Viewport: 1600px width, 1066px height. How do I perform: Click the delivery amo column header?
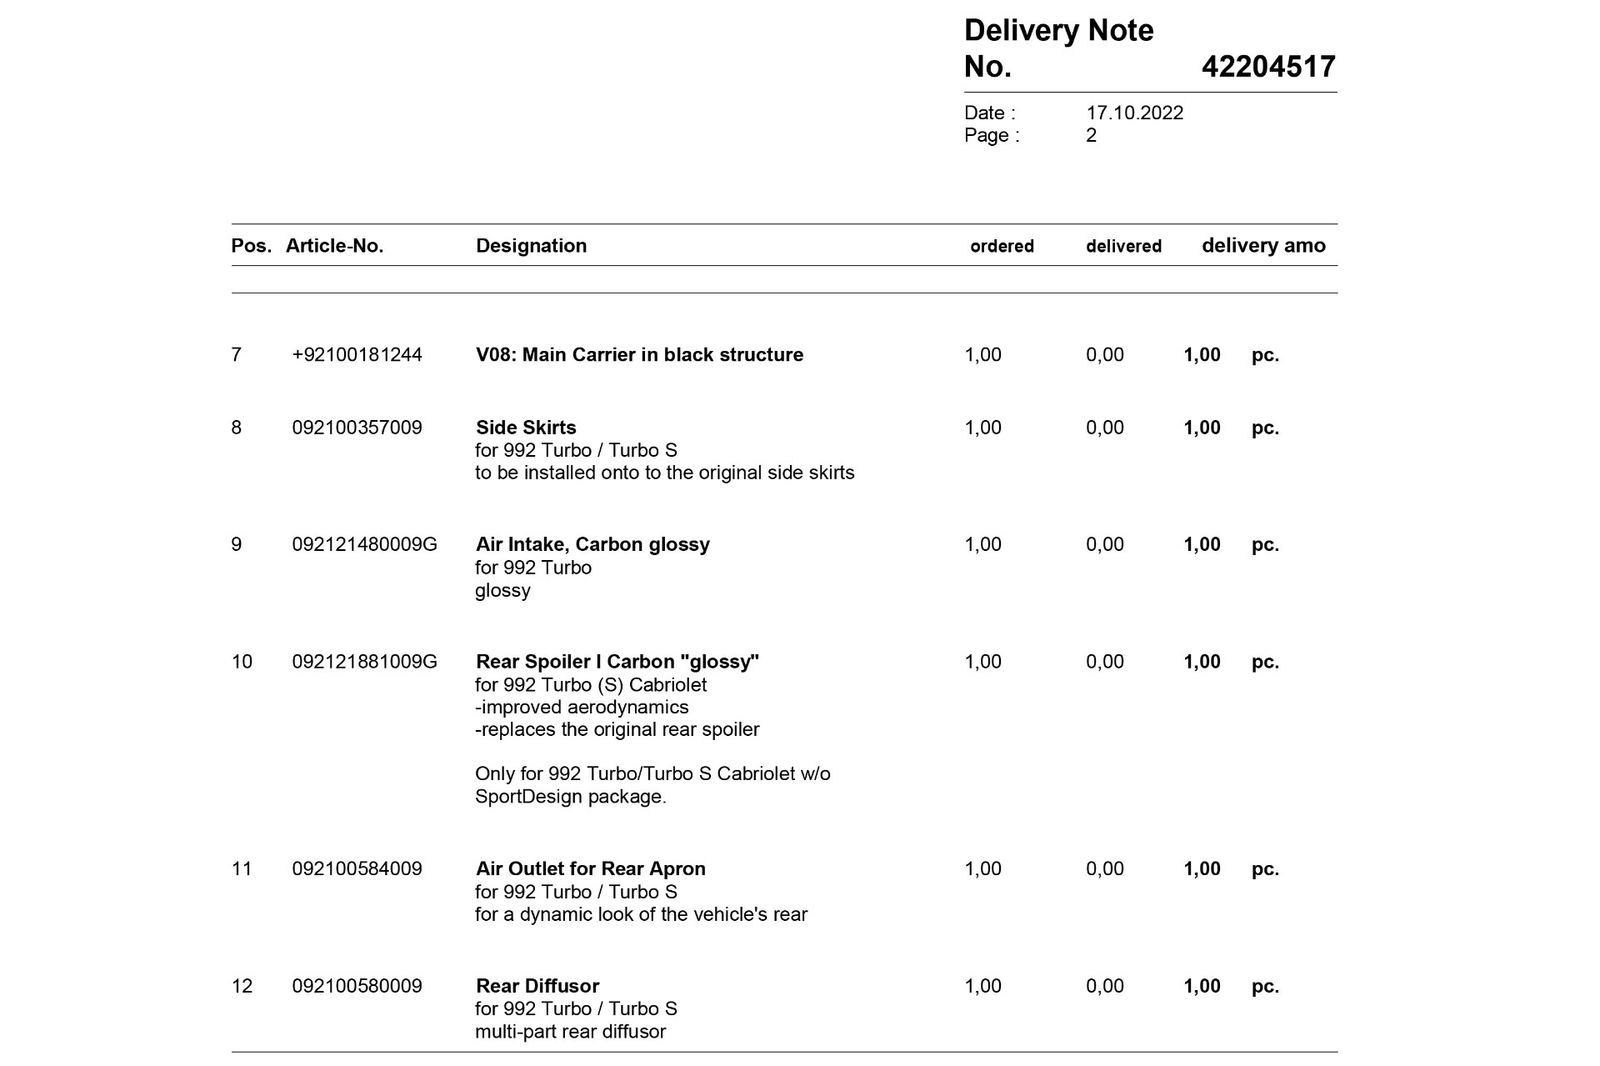[x=1263, y=246]
